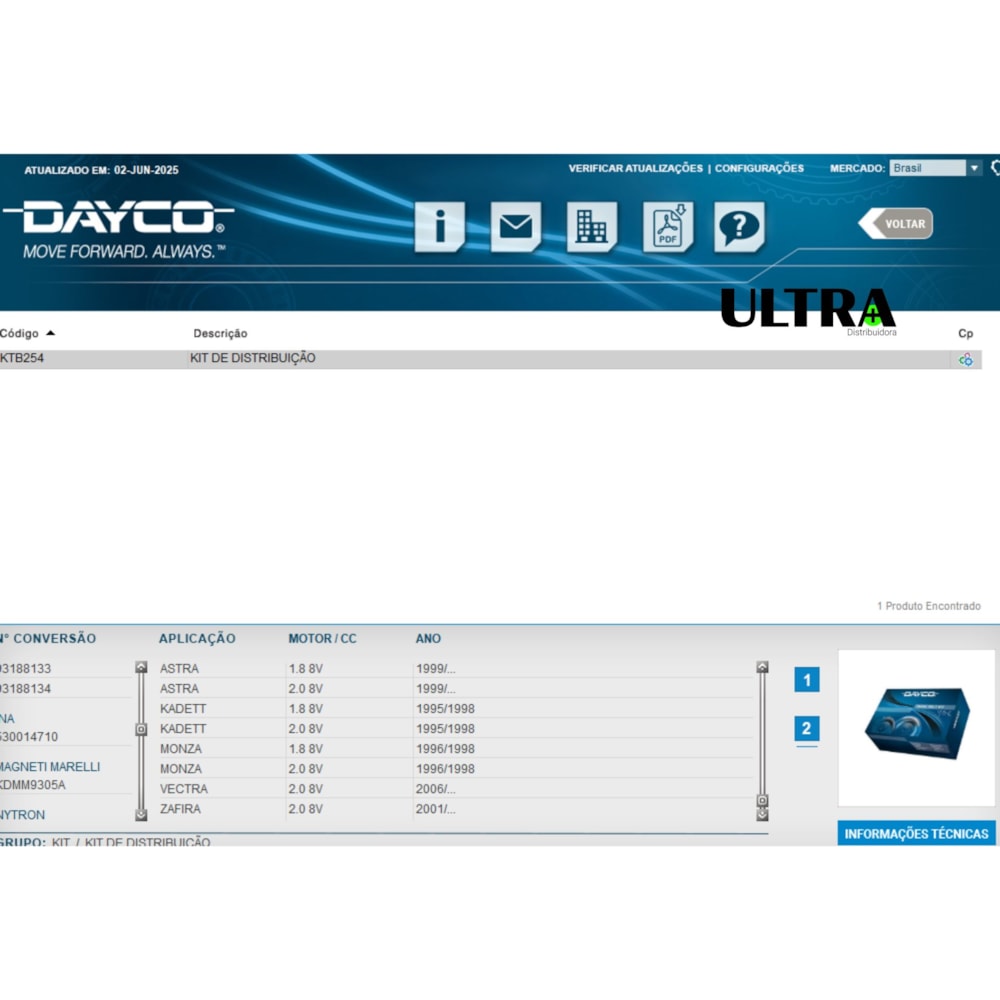Click the component icon in KTB254 row
This screenshot has width=1000, height=1000.
click(966, 360)
